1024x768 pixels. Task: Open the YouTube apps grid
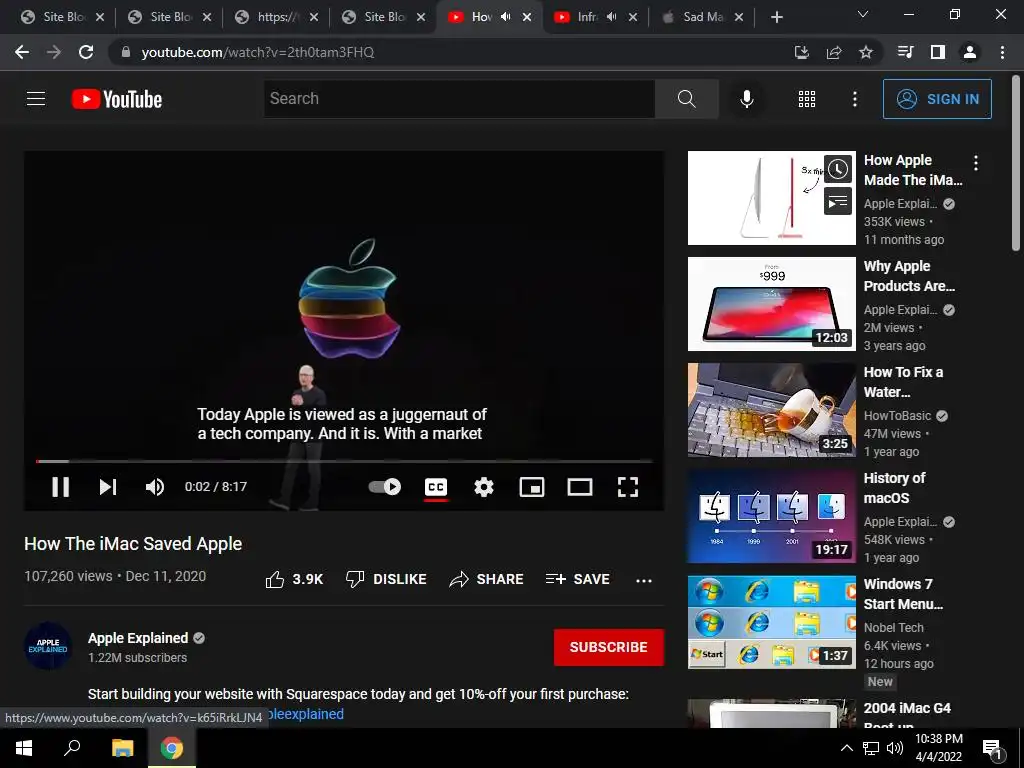pos(807,99)
